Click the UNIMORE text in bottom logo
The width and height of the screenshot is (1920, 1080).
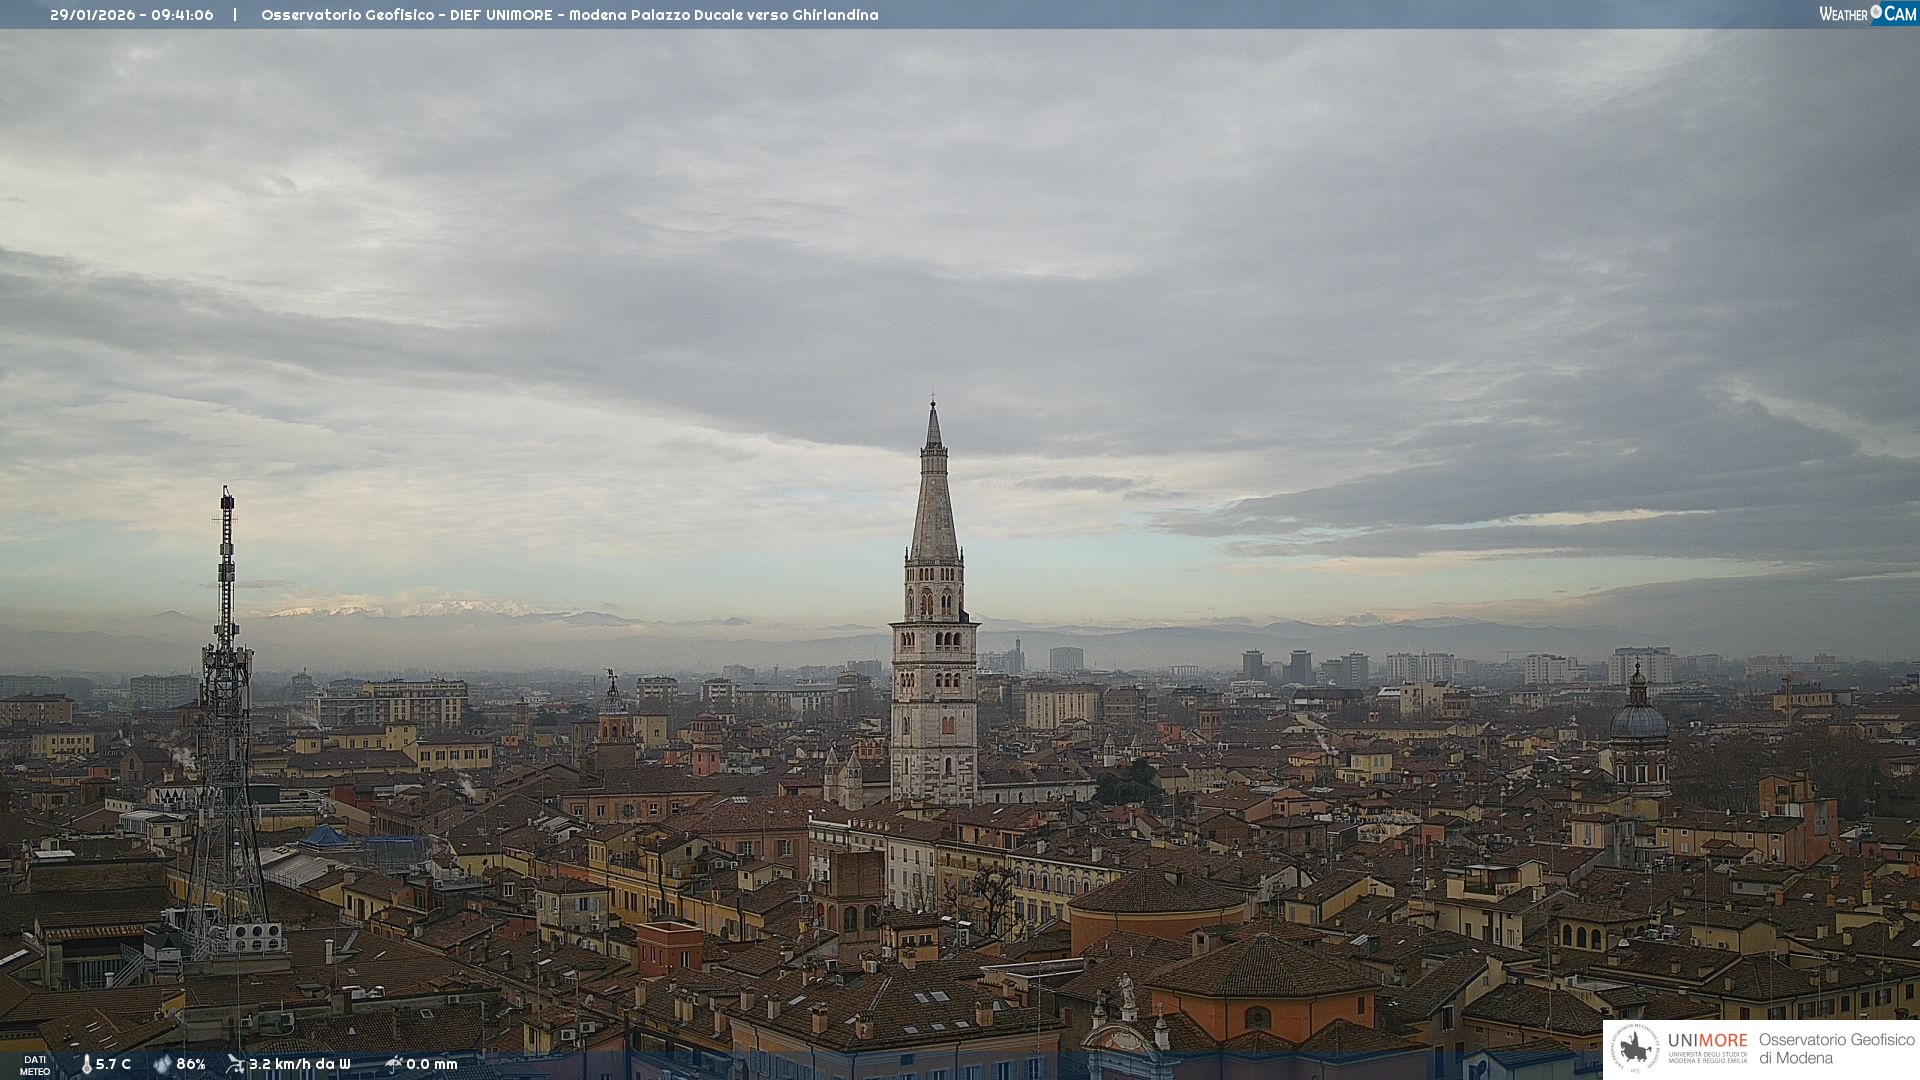pyautogui.click(x=1707, y=1041)
